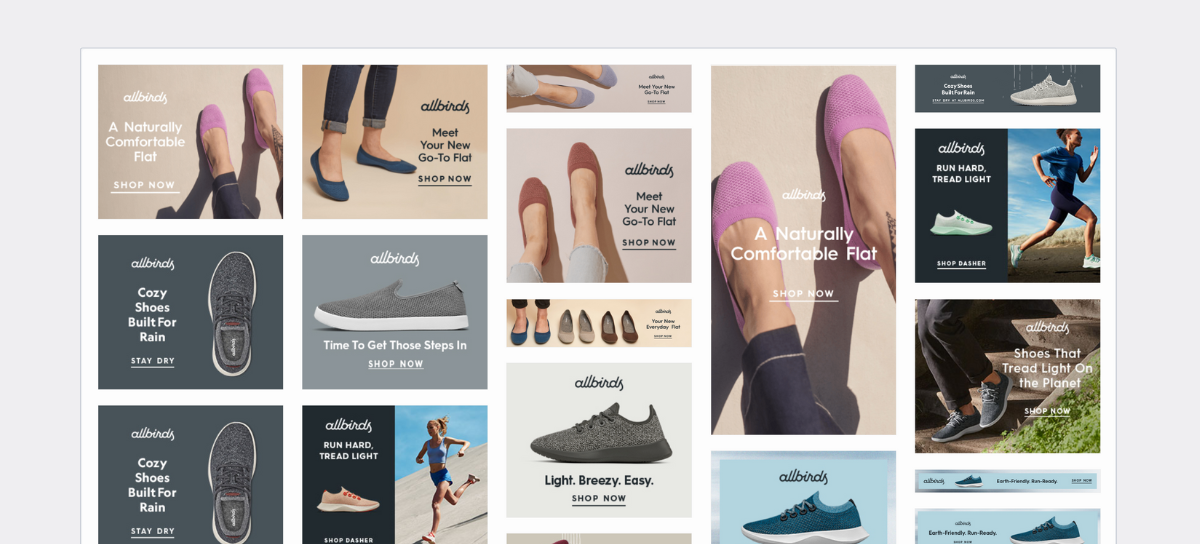Click the Light. Breezy. Easy. headline
Viewport: 1200px width, 544px height.
click(x=599, y=480)
